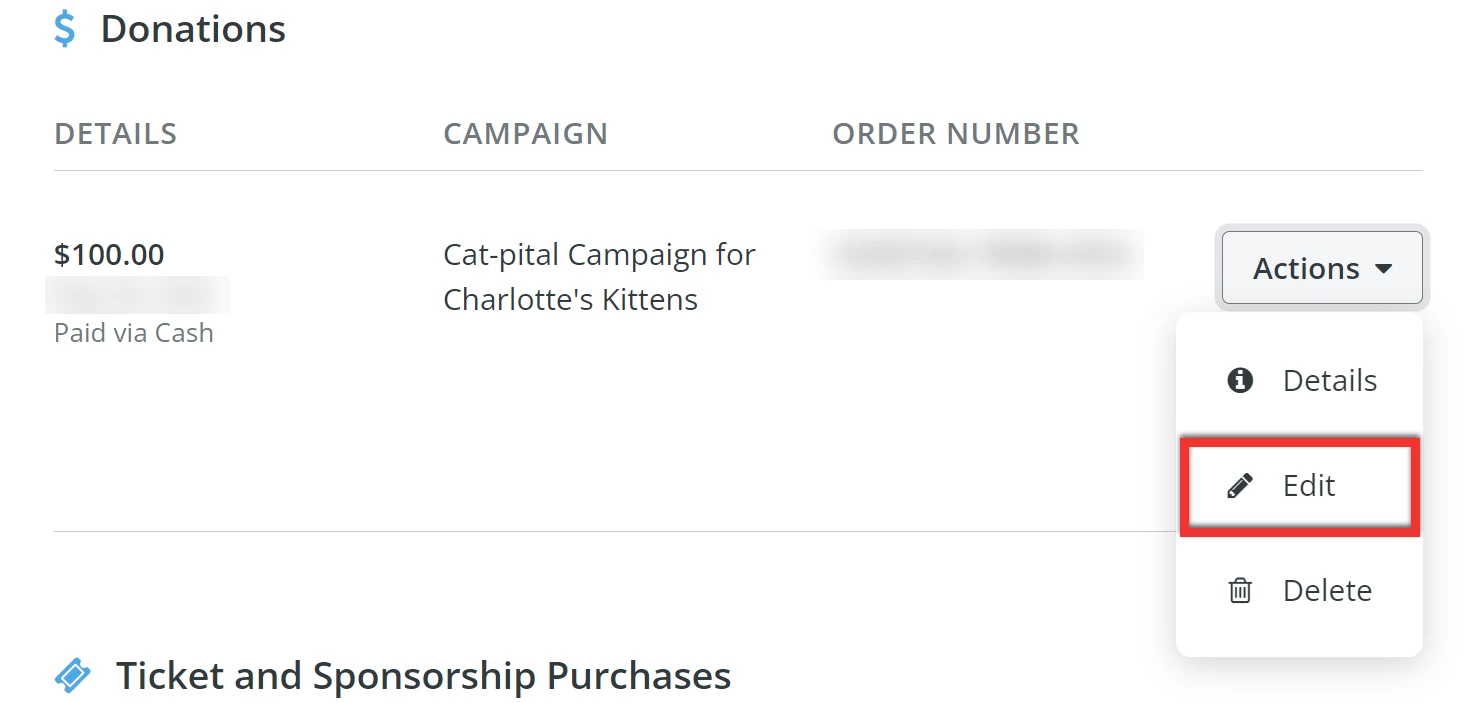Click the CAMPAIGN column header

(x=526, y=133)
